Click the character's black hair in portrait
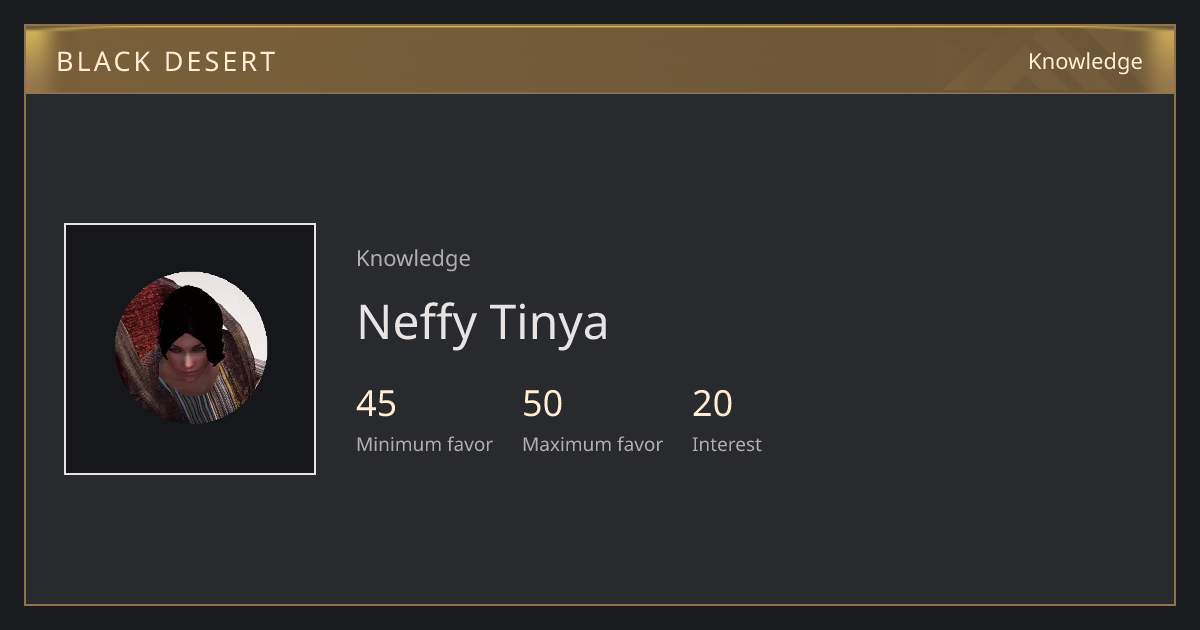Screen dimensions: 1200x630 tap(190, 315)
